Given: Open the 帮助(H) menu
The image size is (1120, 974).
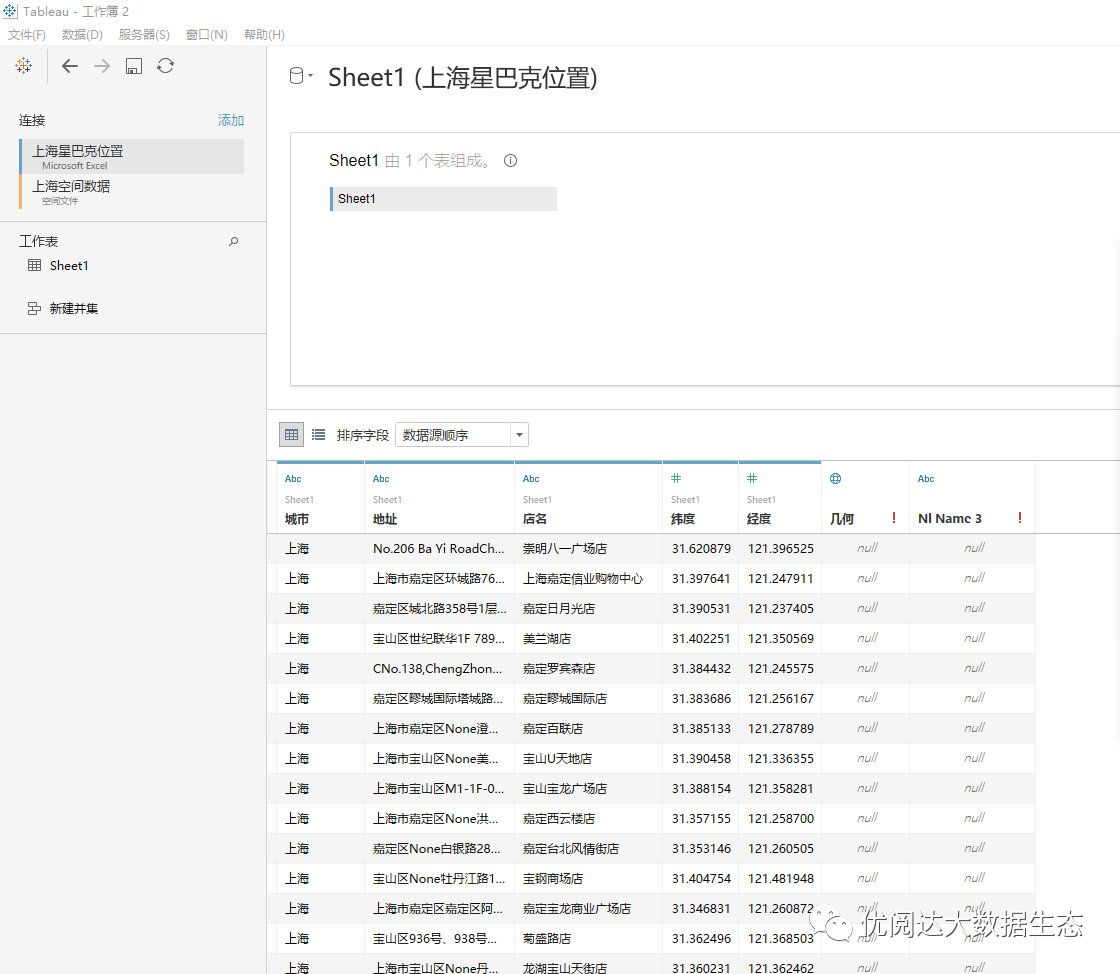Looking at the screenshot, I should (264, 34).
